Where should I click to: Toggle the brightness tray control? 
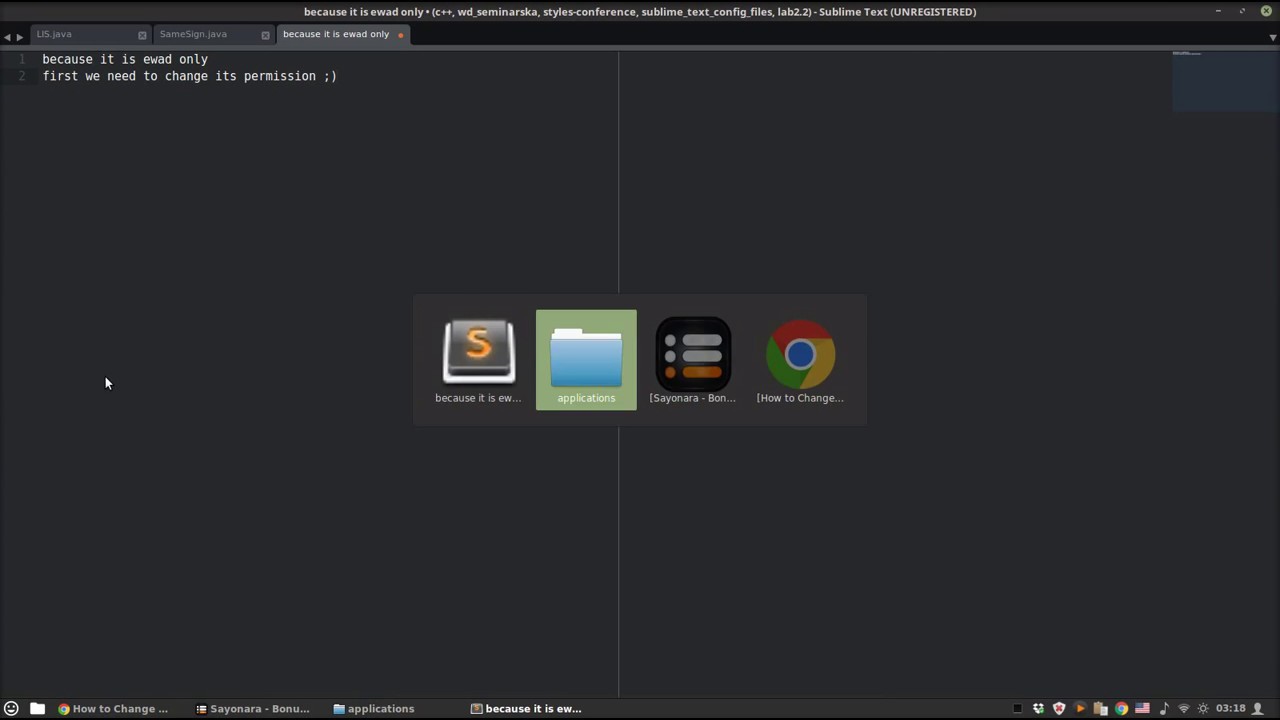(1203, 708)
